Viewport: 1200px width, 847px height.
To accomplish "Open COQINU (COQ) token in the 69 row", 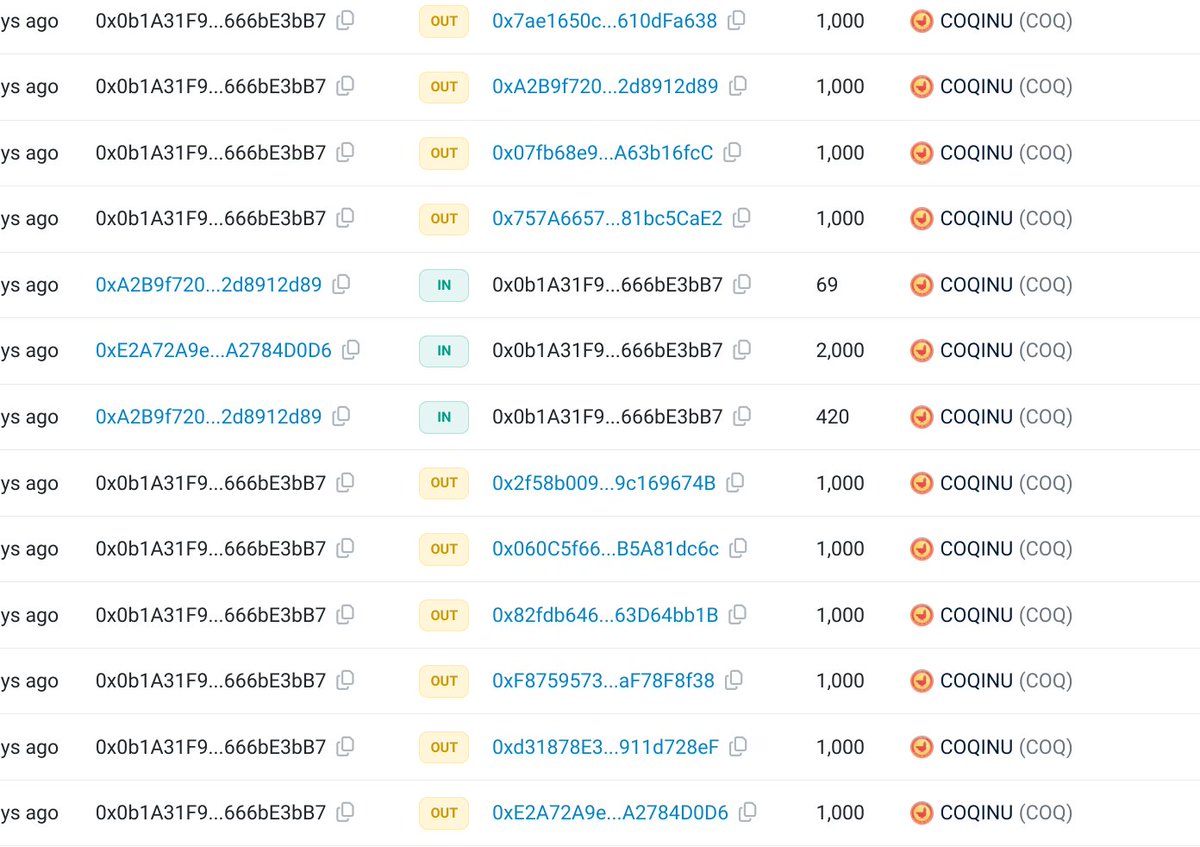I will [992, 284].
